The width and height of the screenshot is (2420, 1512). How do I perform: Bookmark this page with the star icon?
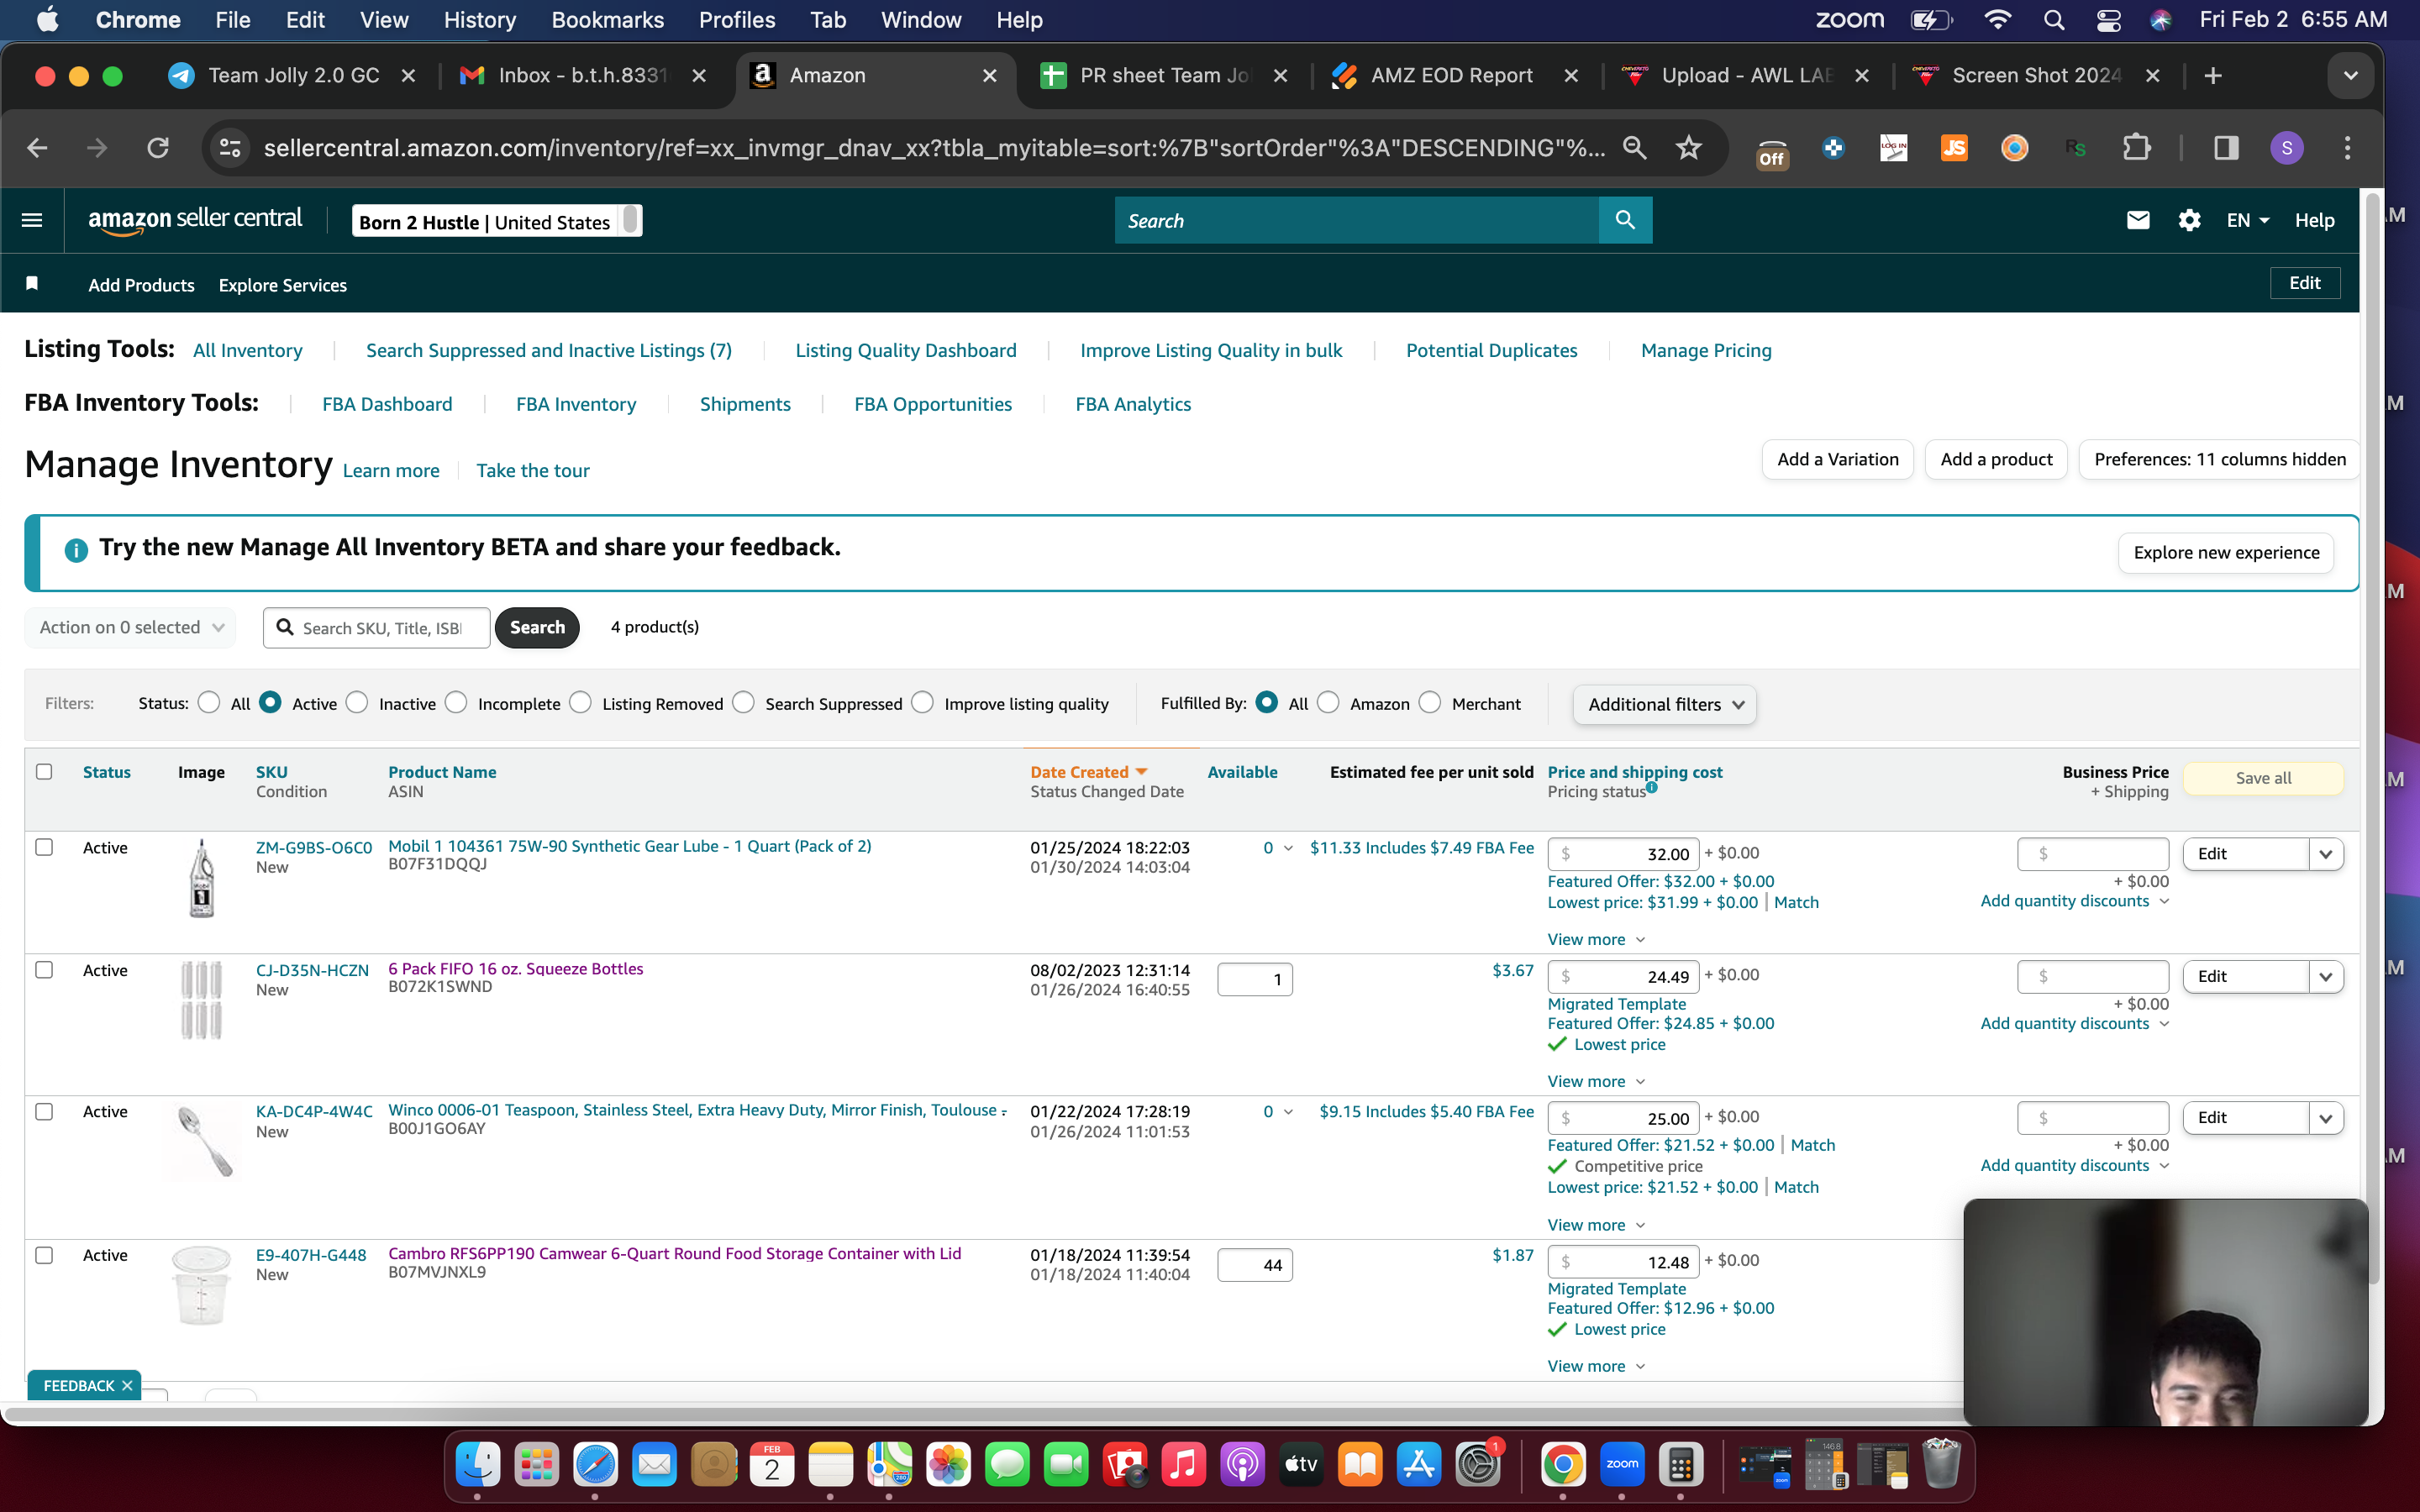1689,148
